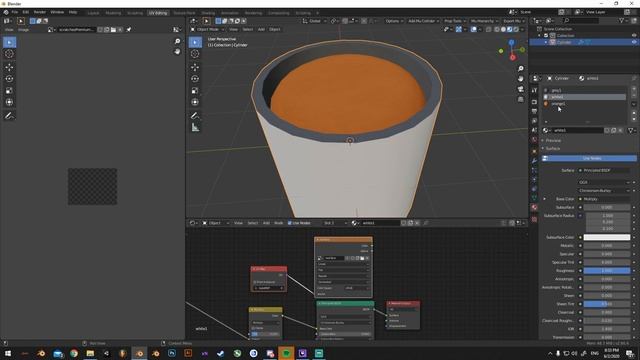Collapse Collection tree item in outliner
The image size is (640, 360).
[x=540, y=36]
